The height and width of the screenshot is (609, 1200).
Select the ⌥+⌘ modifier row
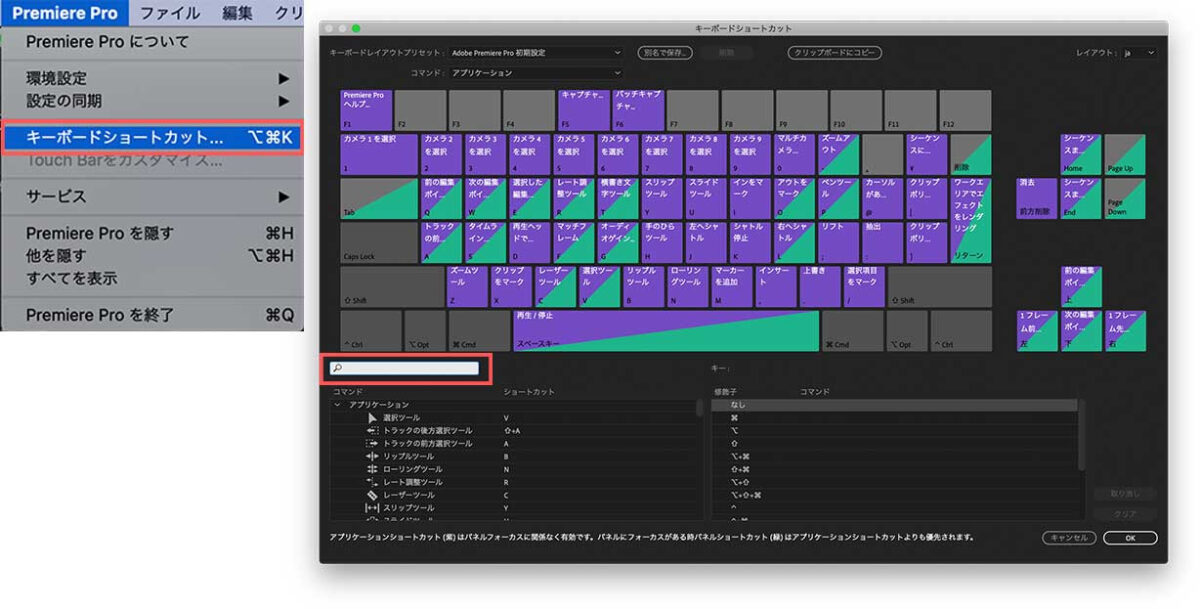[x=895, y=456]
